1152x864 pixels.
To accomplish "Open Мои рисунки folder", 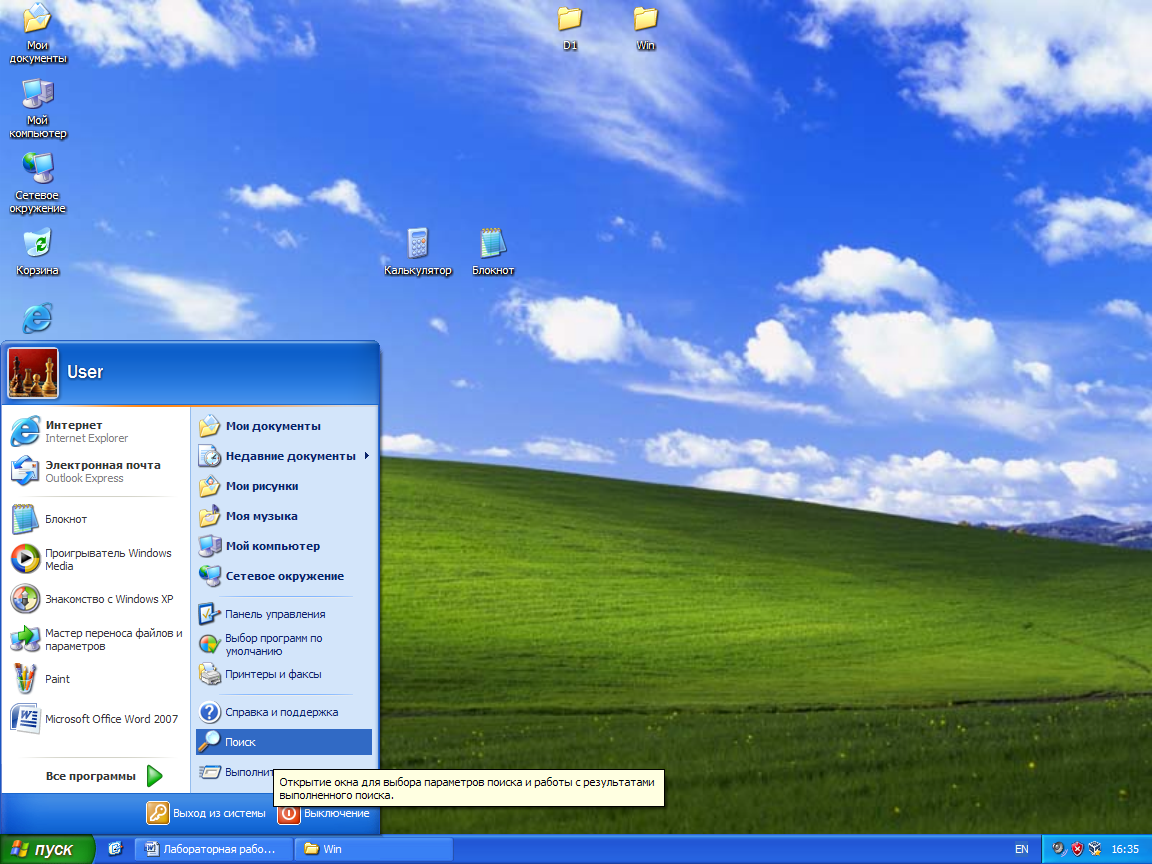I will pos(284,486).
